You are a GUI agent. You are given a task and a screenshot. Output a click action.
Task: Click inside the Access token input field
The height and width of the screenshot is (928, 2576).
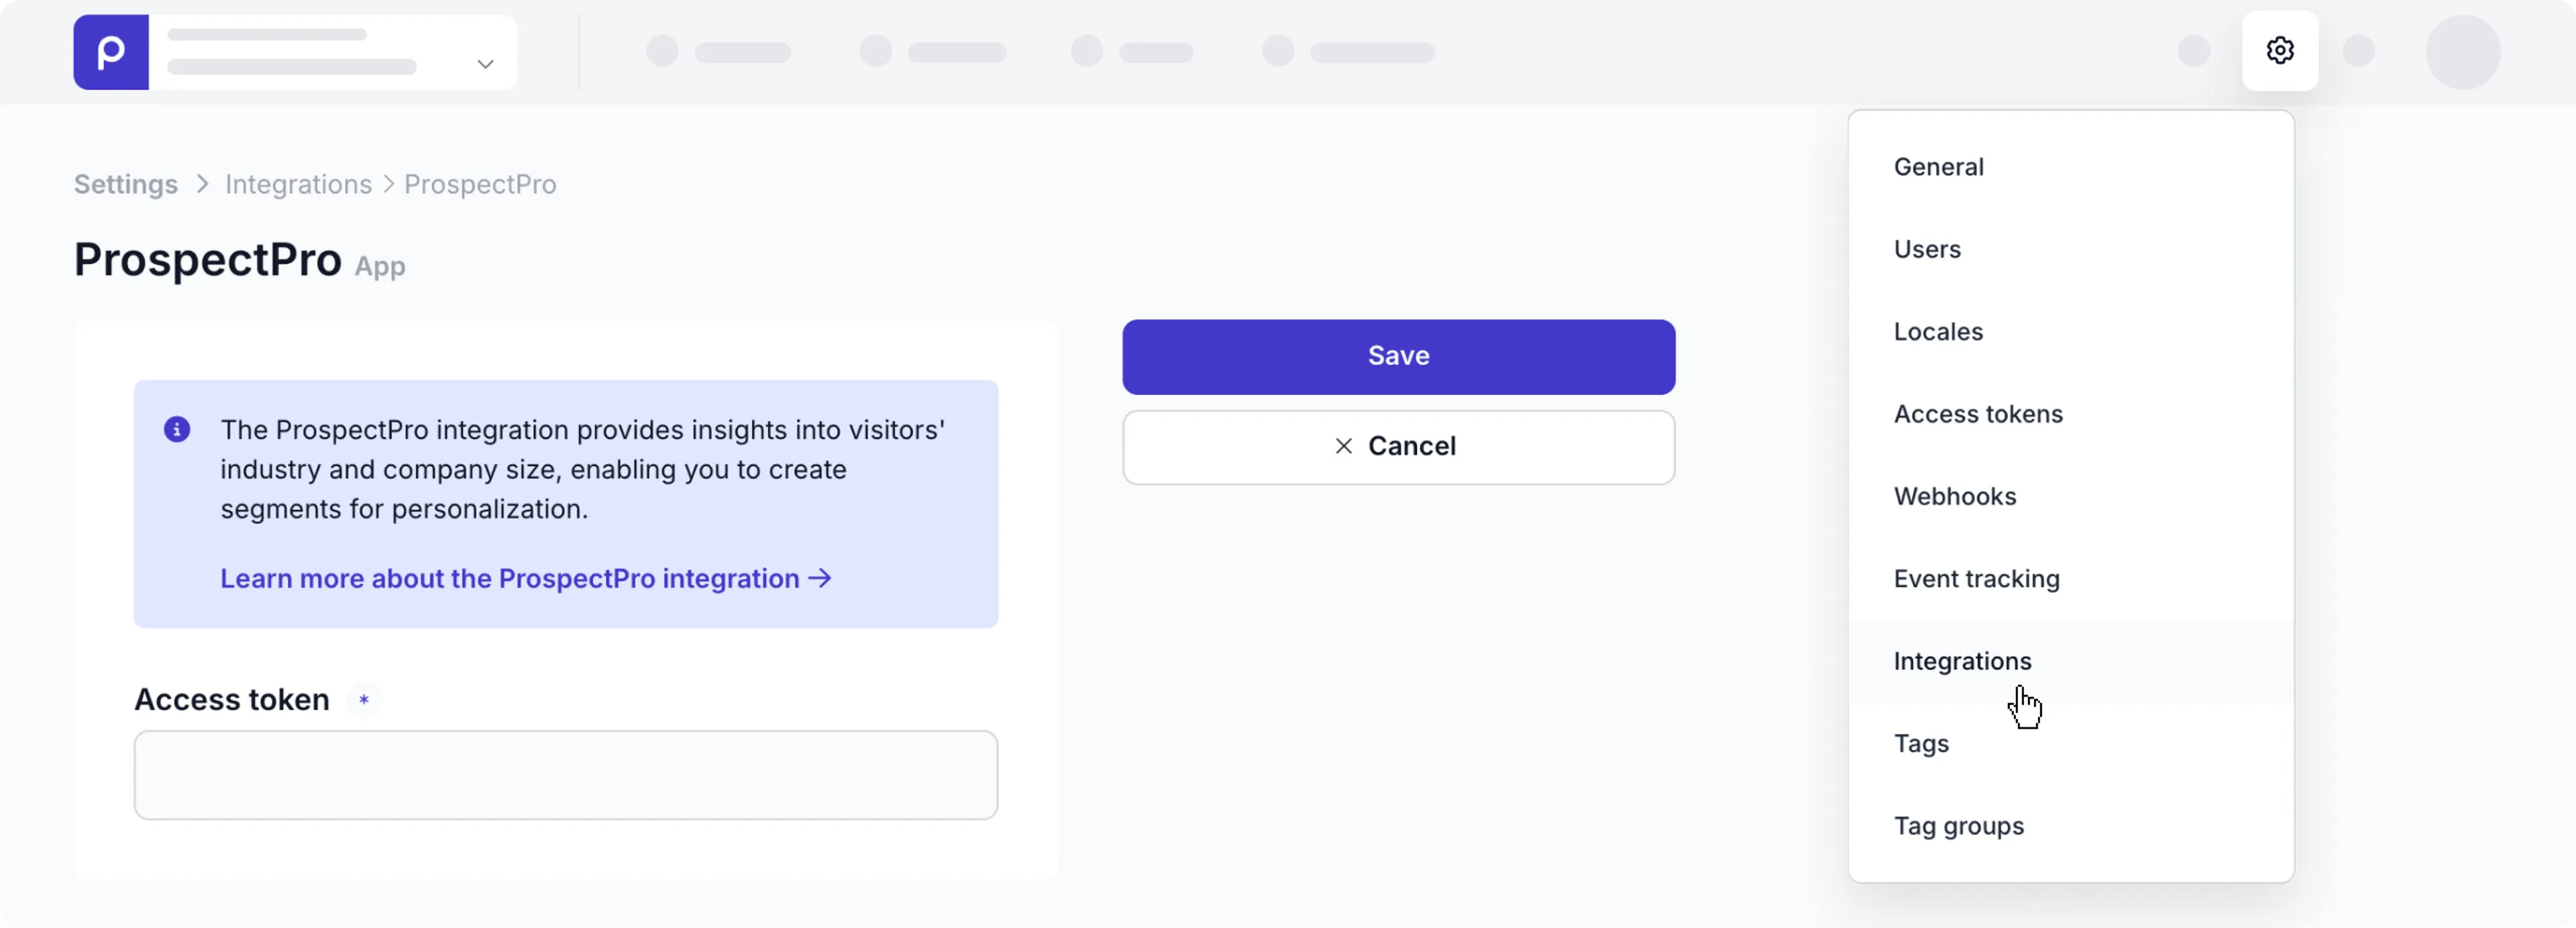565,774
